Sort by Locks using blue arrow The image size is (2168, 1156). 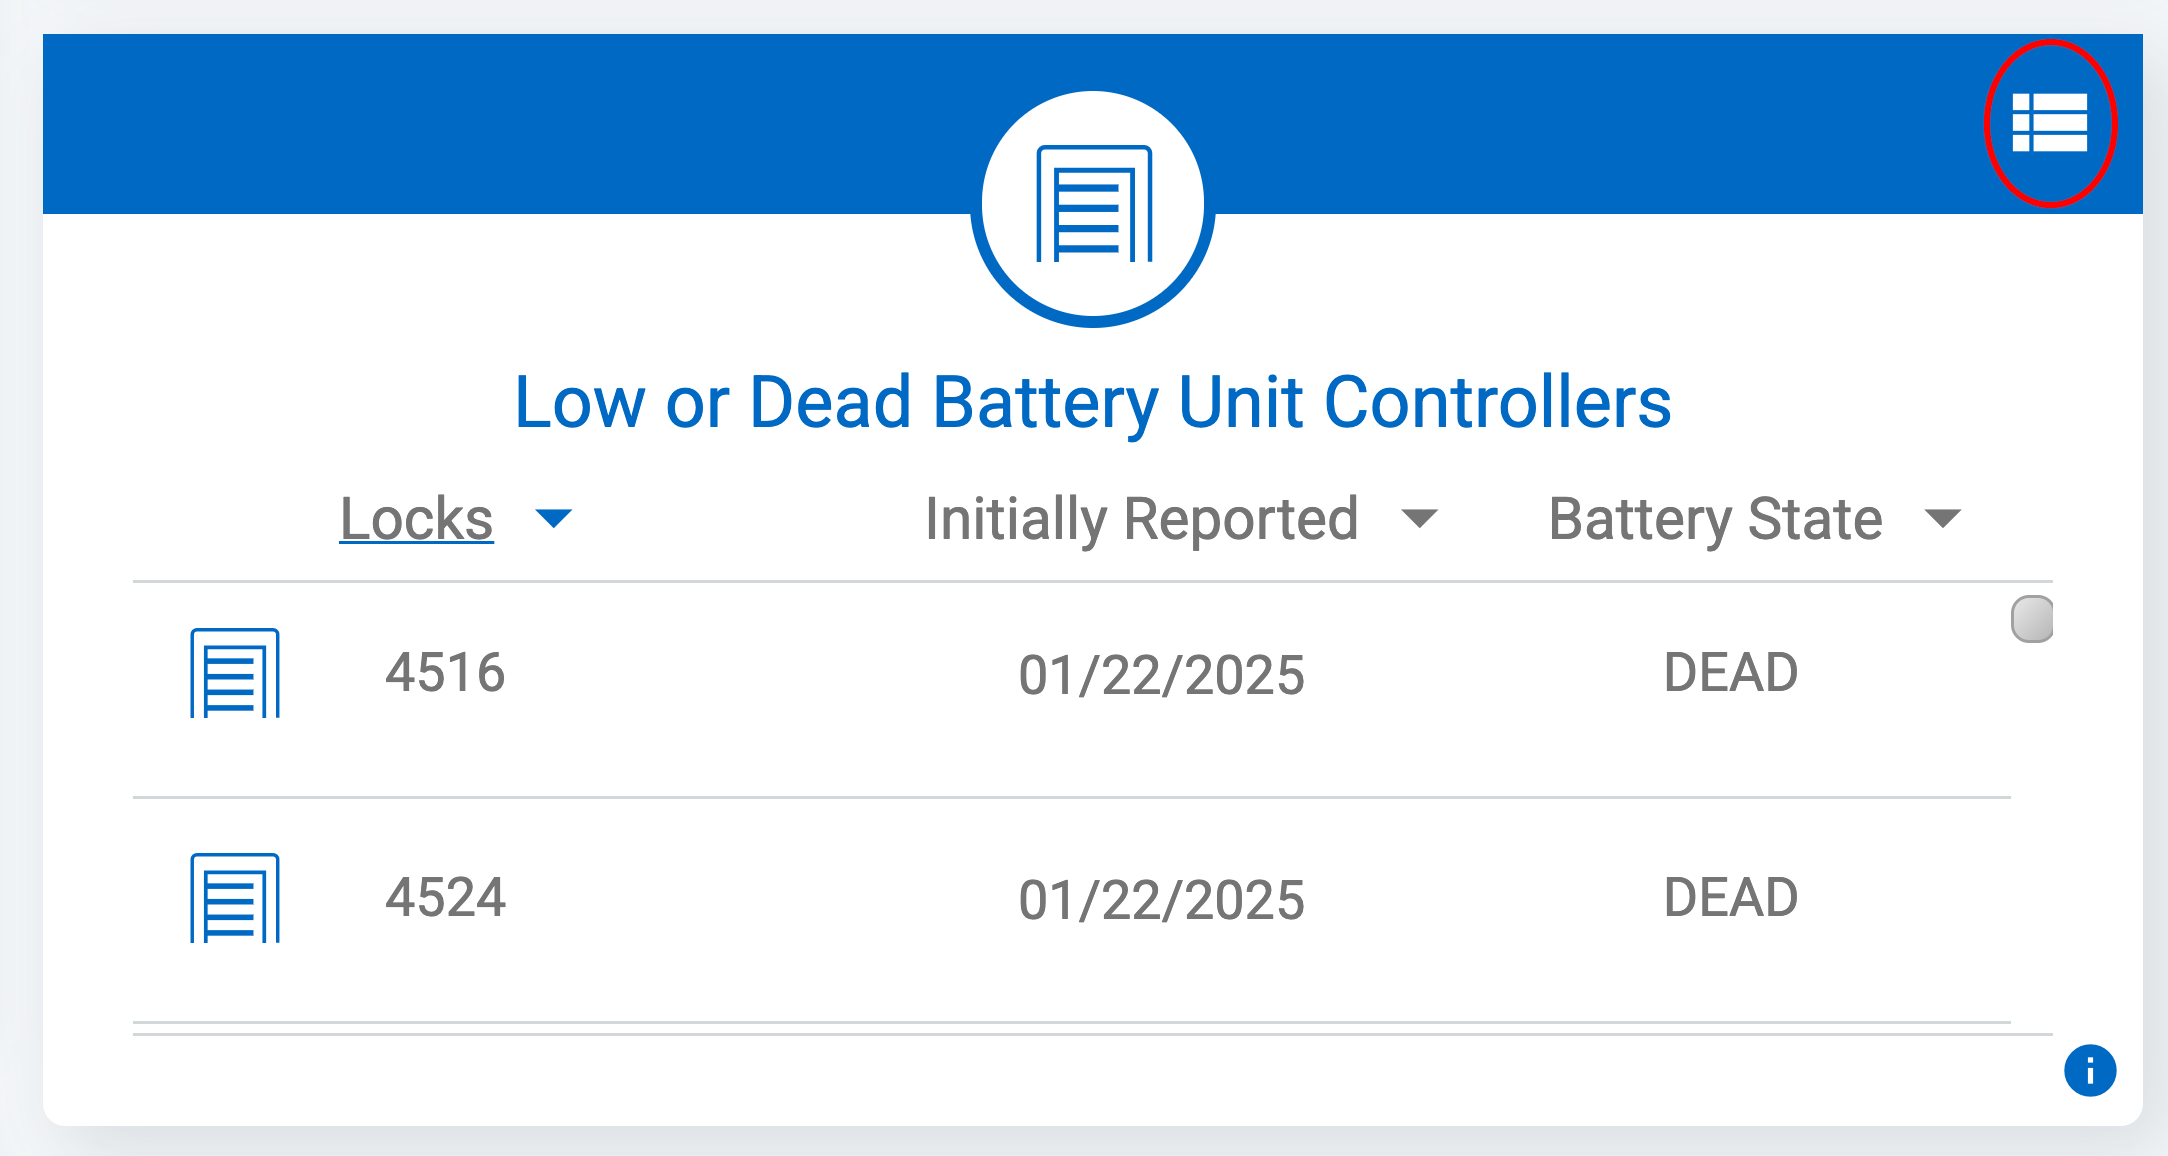click(553, 518)
